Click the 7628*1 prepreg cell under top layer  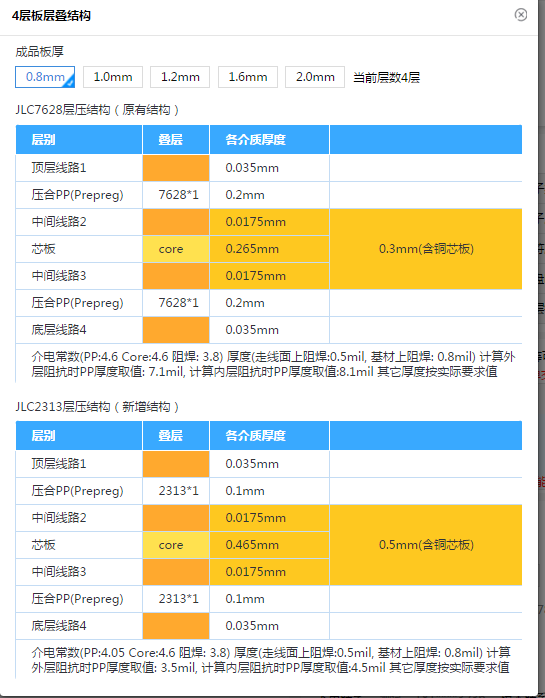point(176,195)
